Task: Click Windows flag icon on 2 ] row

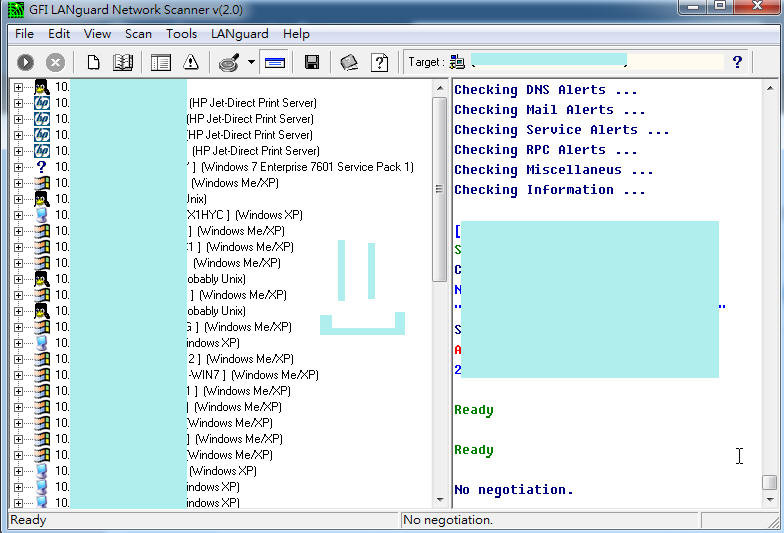Action: pos(42,359)
